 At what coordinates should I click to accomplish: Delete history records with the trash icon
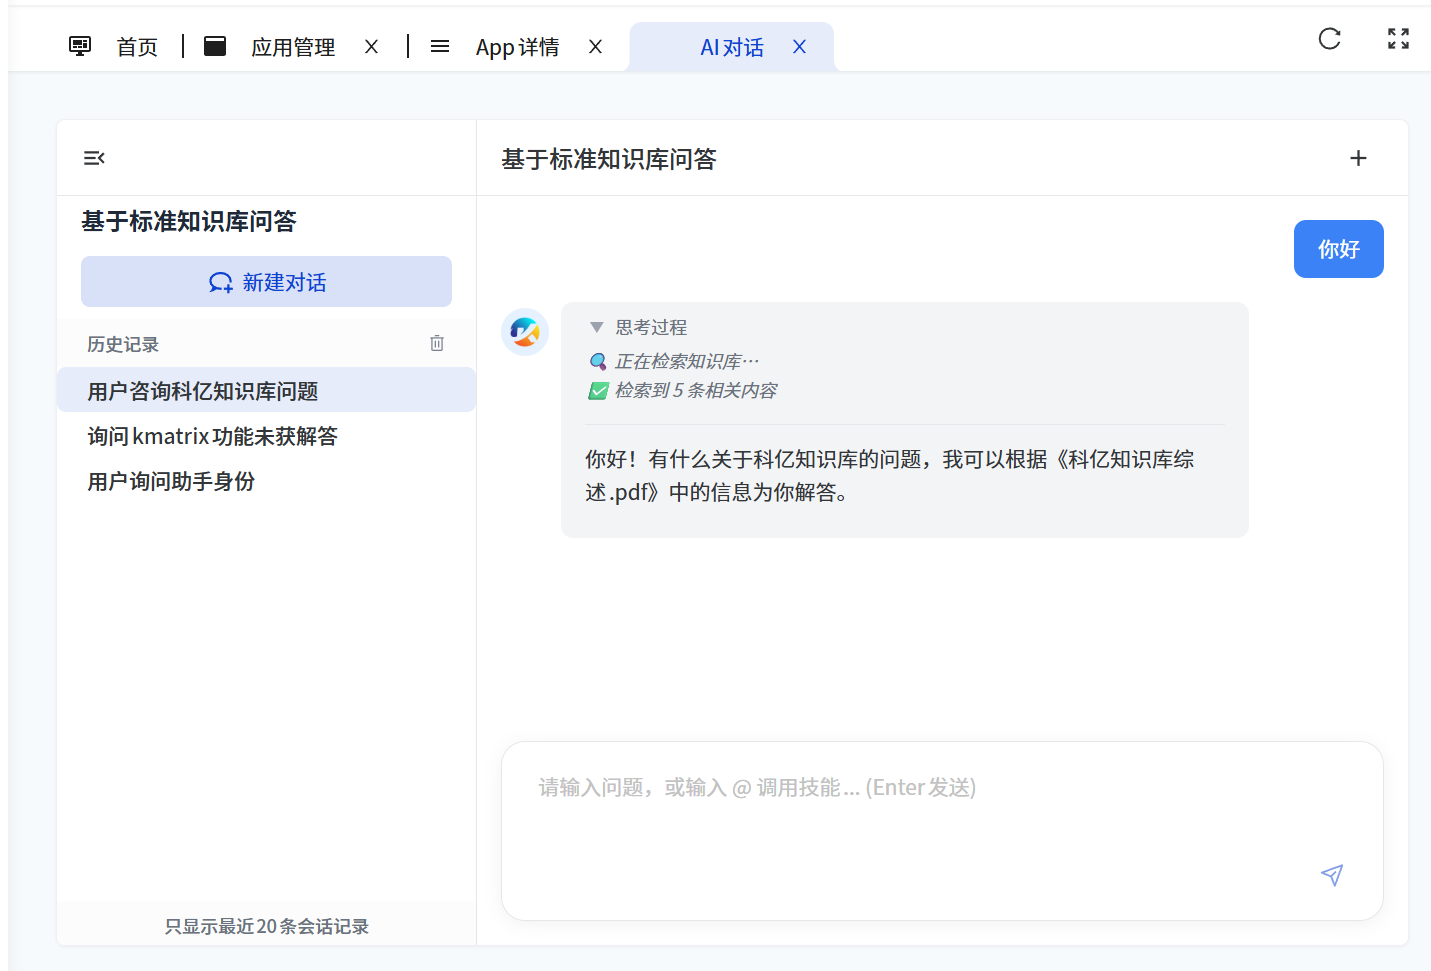point(437,343)
